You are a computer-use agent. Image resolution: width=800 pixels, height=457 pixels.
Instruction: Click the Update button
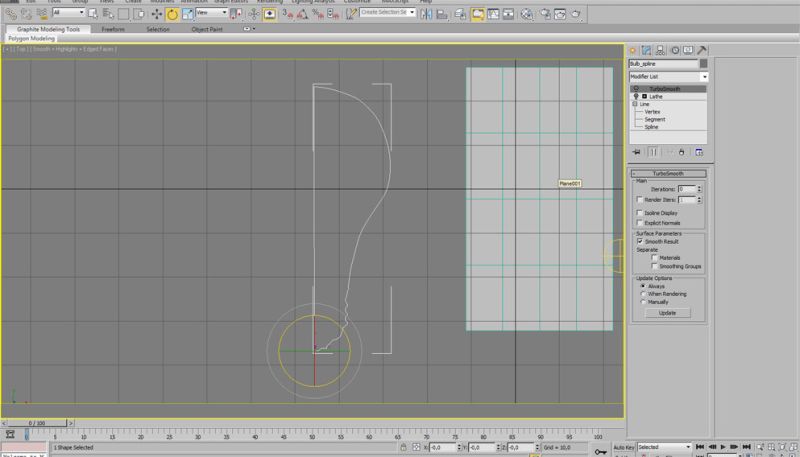[x=667, y=313]
